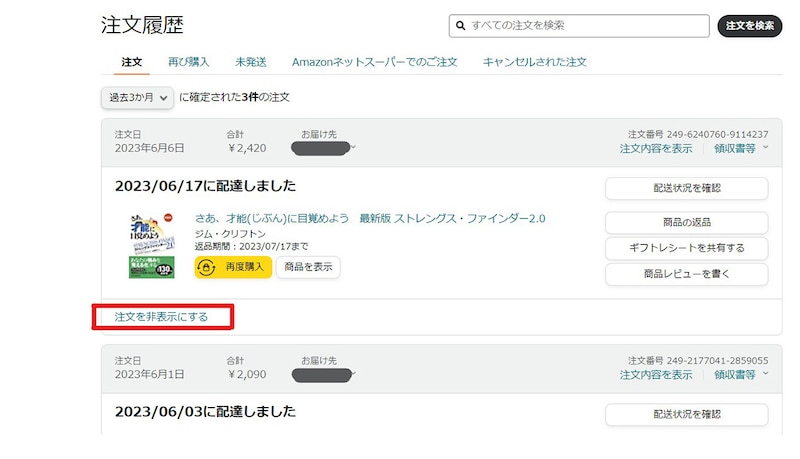Open the 未発送 tab
The height and width of the screenshot is (459, 800).
250,62
